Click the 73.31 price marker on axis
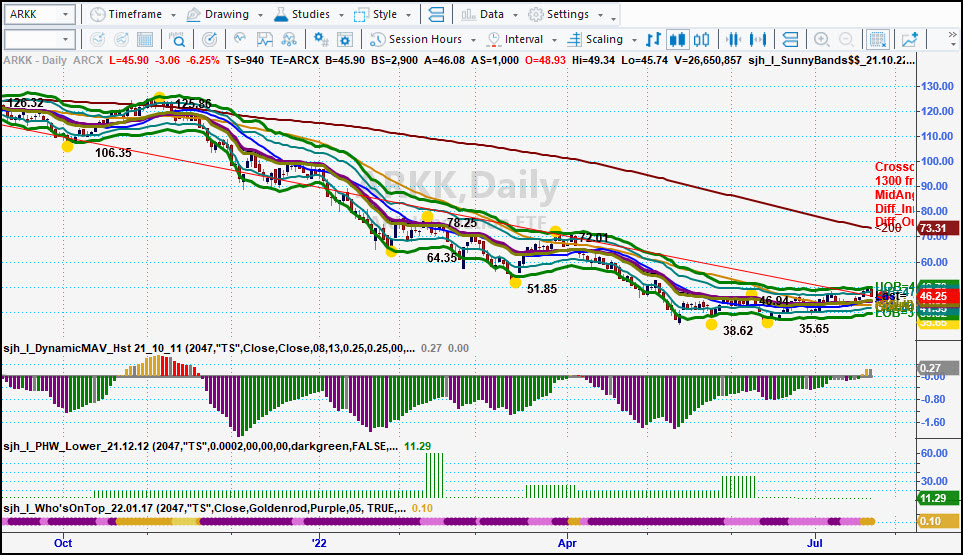Image resolution: width=963 pixels, height=555 pixels. [938, 228]
